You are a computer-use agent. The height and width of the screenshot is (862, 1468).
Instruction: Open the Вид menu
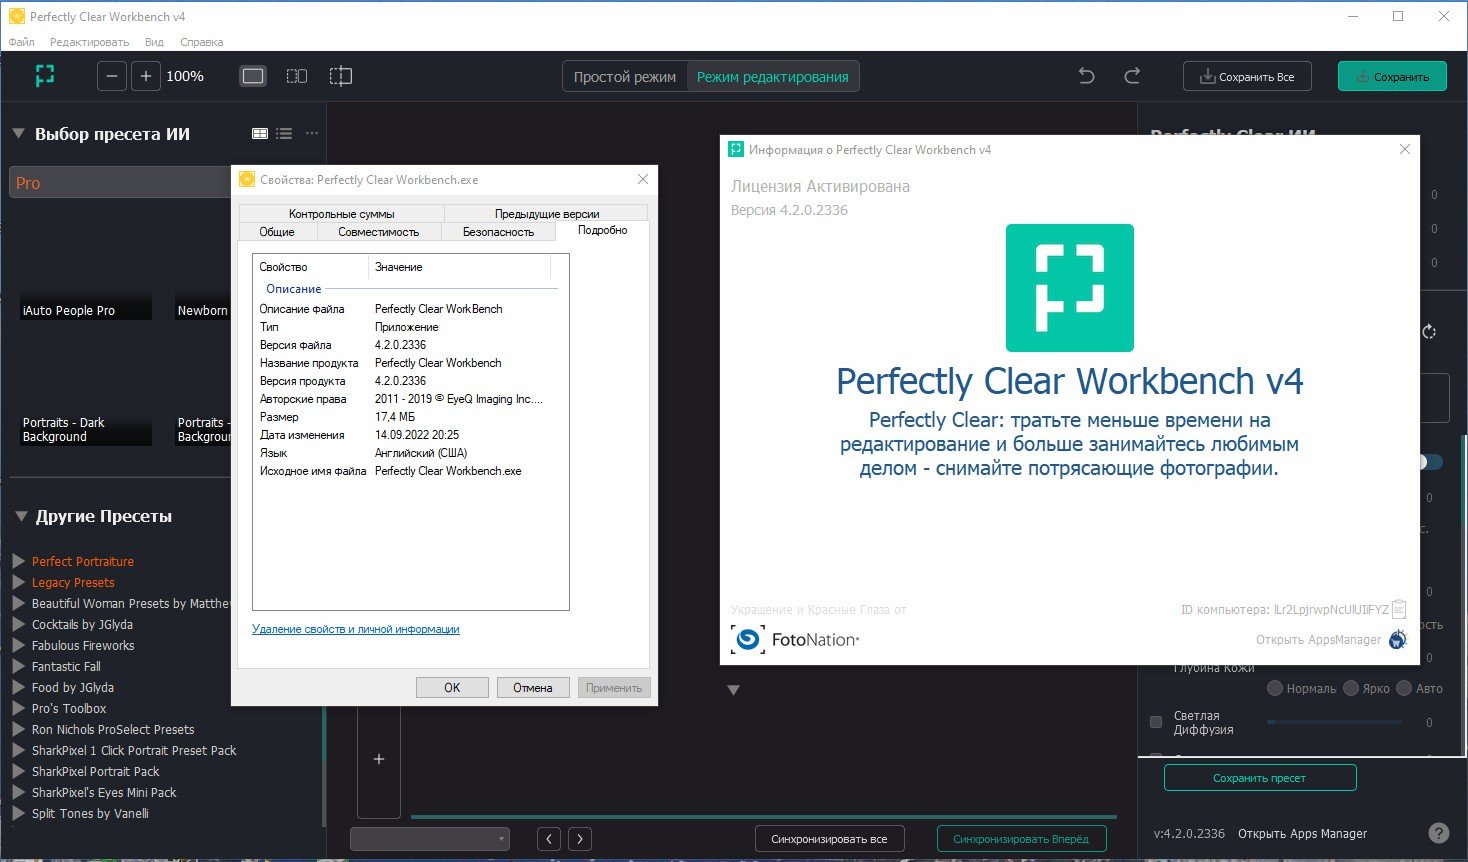[154, 42]
